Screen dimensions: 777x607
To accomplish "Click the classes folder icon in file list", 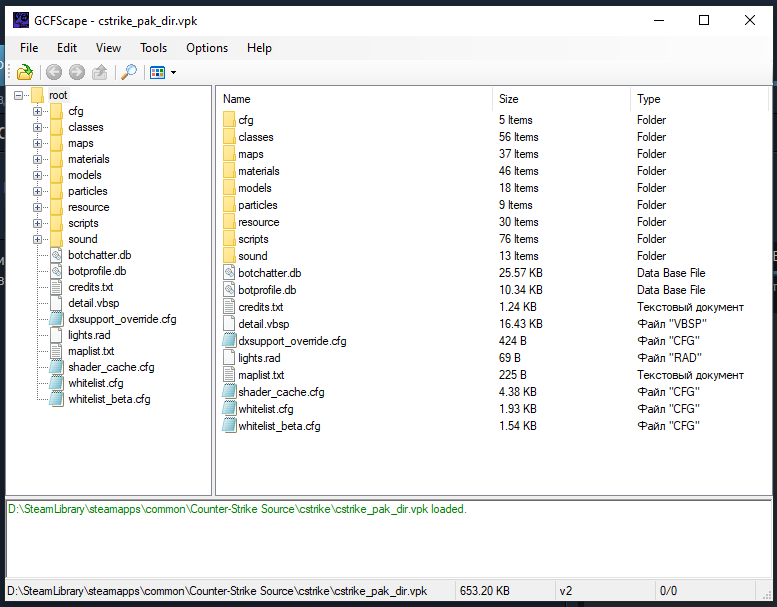I will click(x=229, y=137).
